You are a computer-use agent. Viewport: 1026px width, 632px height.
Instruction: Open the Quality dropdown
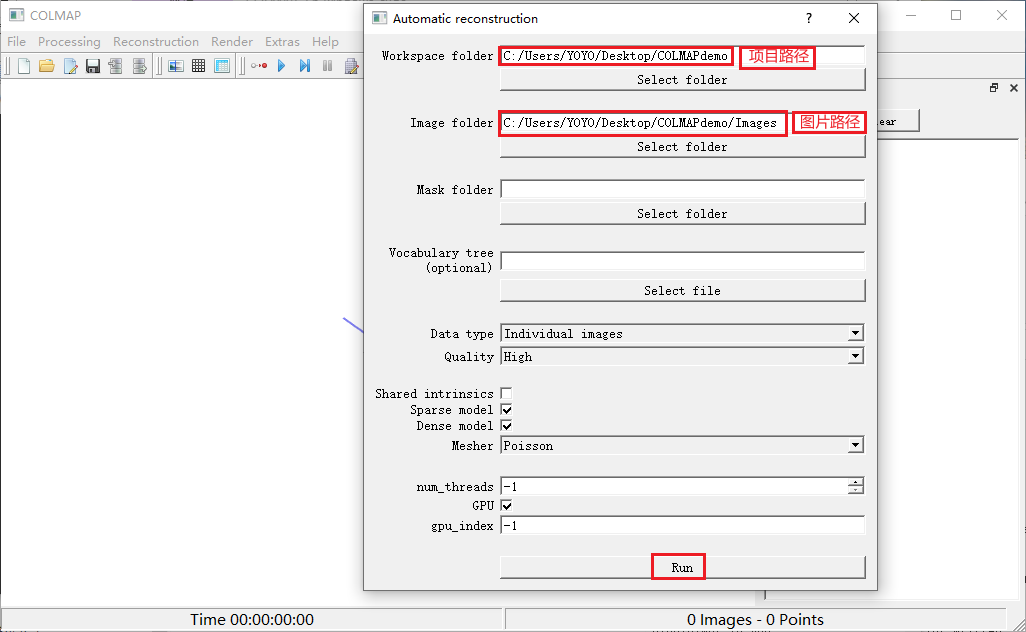(854, 356)
